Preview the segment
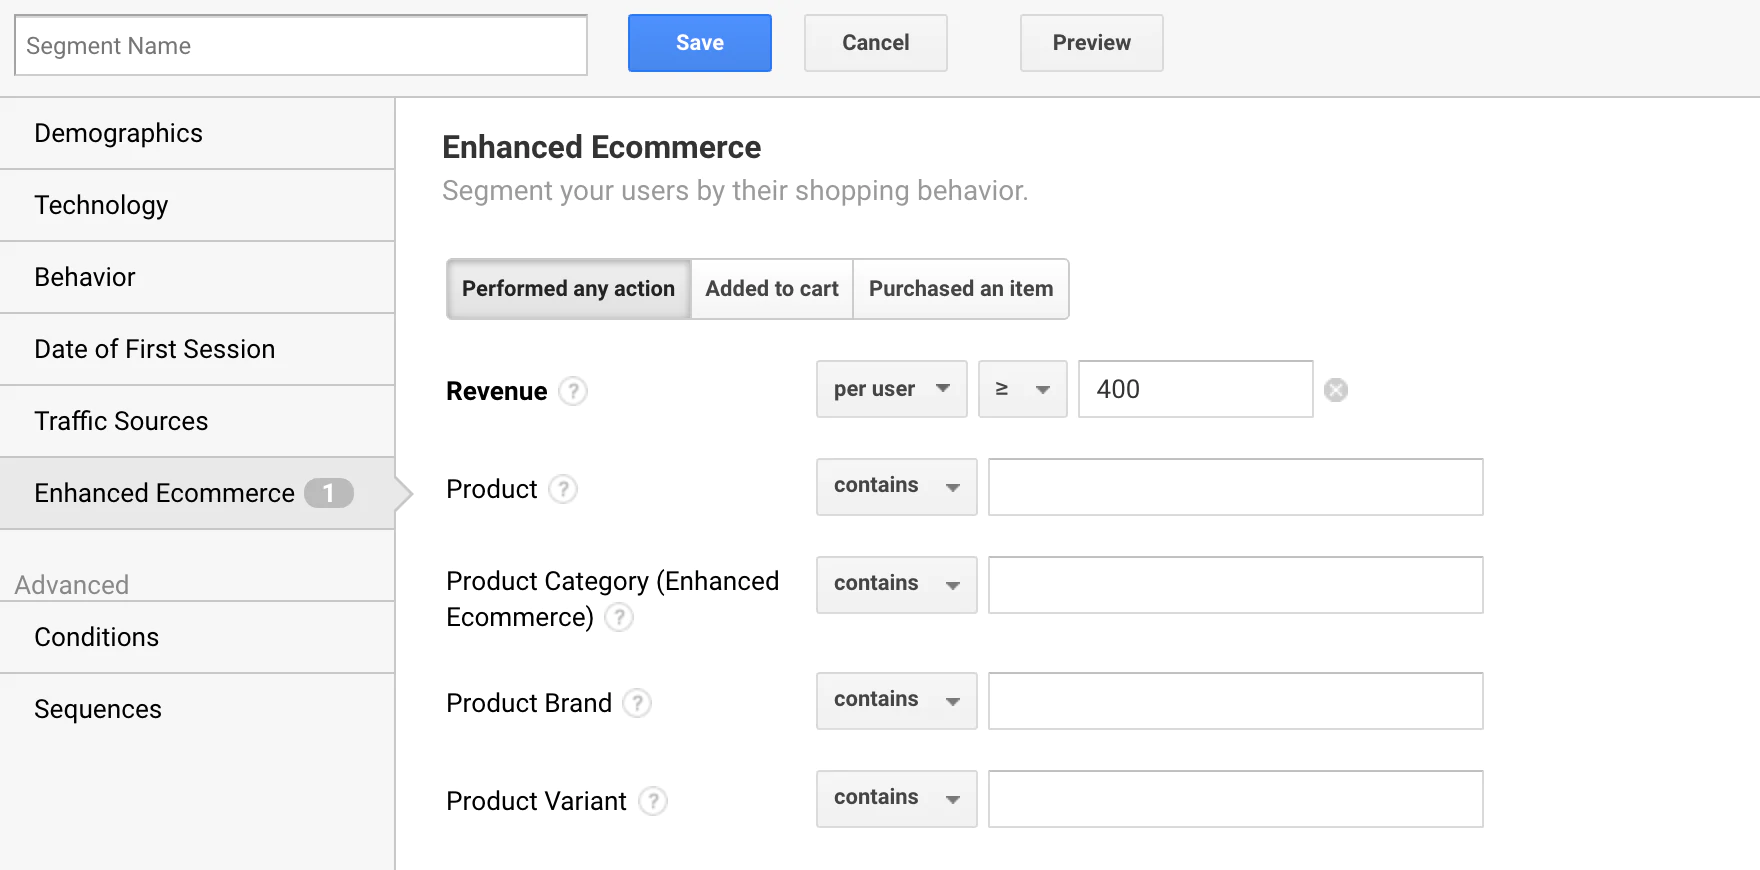Screen dimensions: 1760x870 pos(1092,43)
